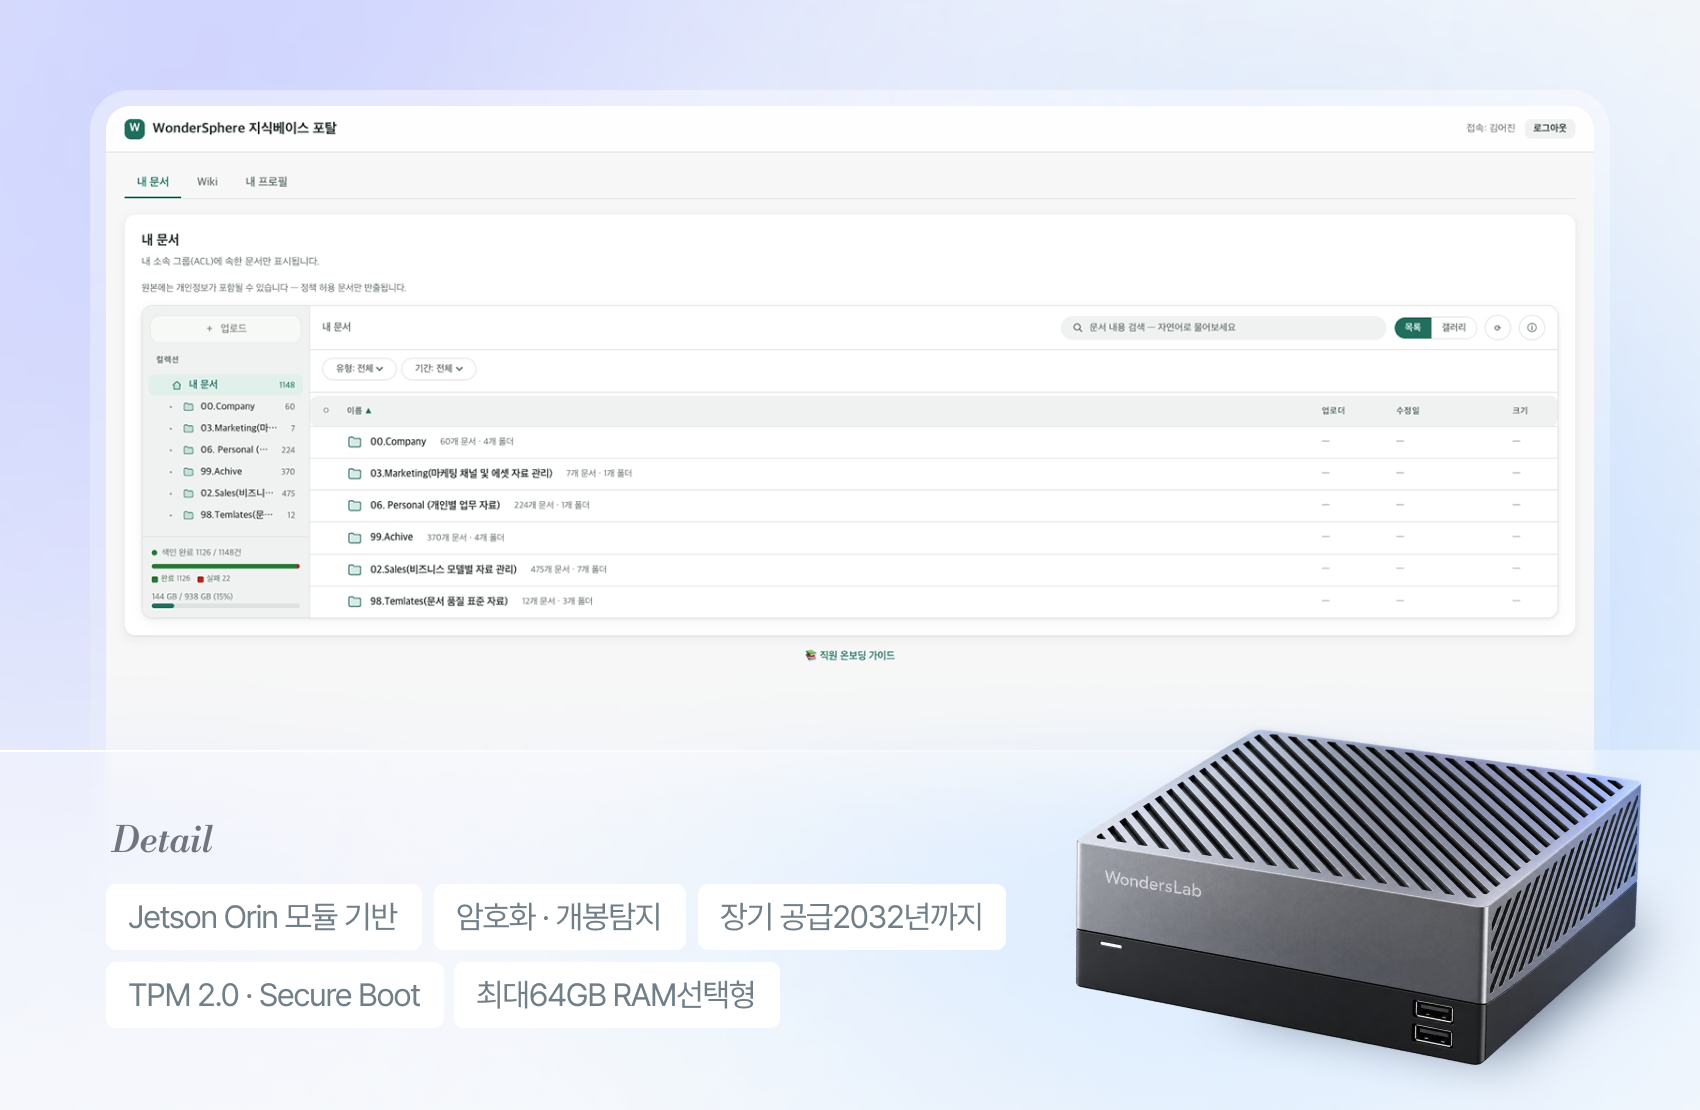The image size is (1700, 1110).
Task: Click the TPM 2.0 · Secure Boot chip
Action: [x=275, y=995]
